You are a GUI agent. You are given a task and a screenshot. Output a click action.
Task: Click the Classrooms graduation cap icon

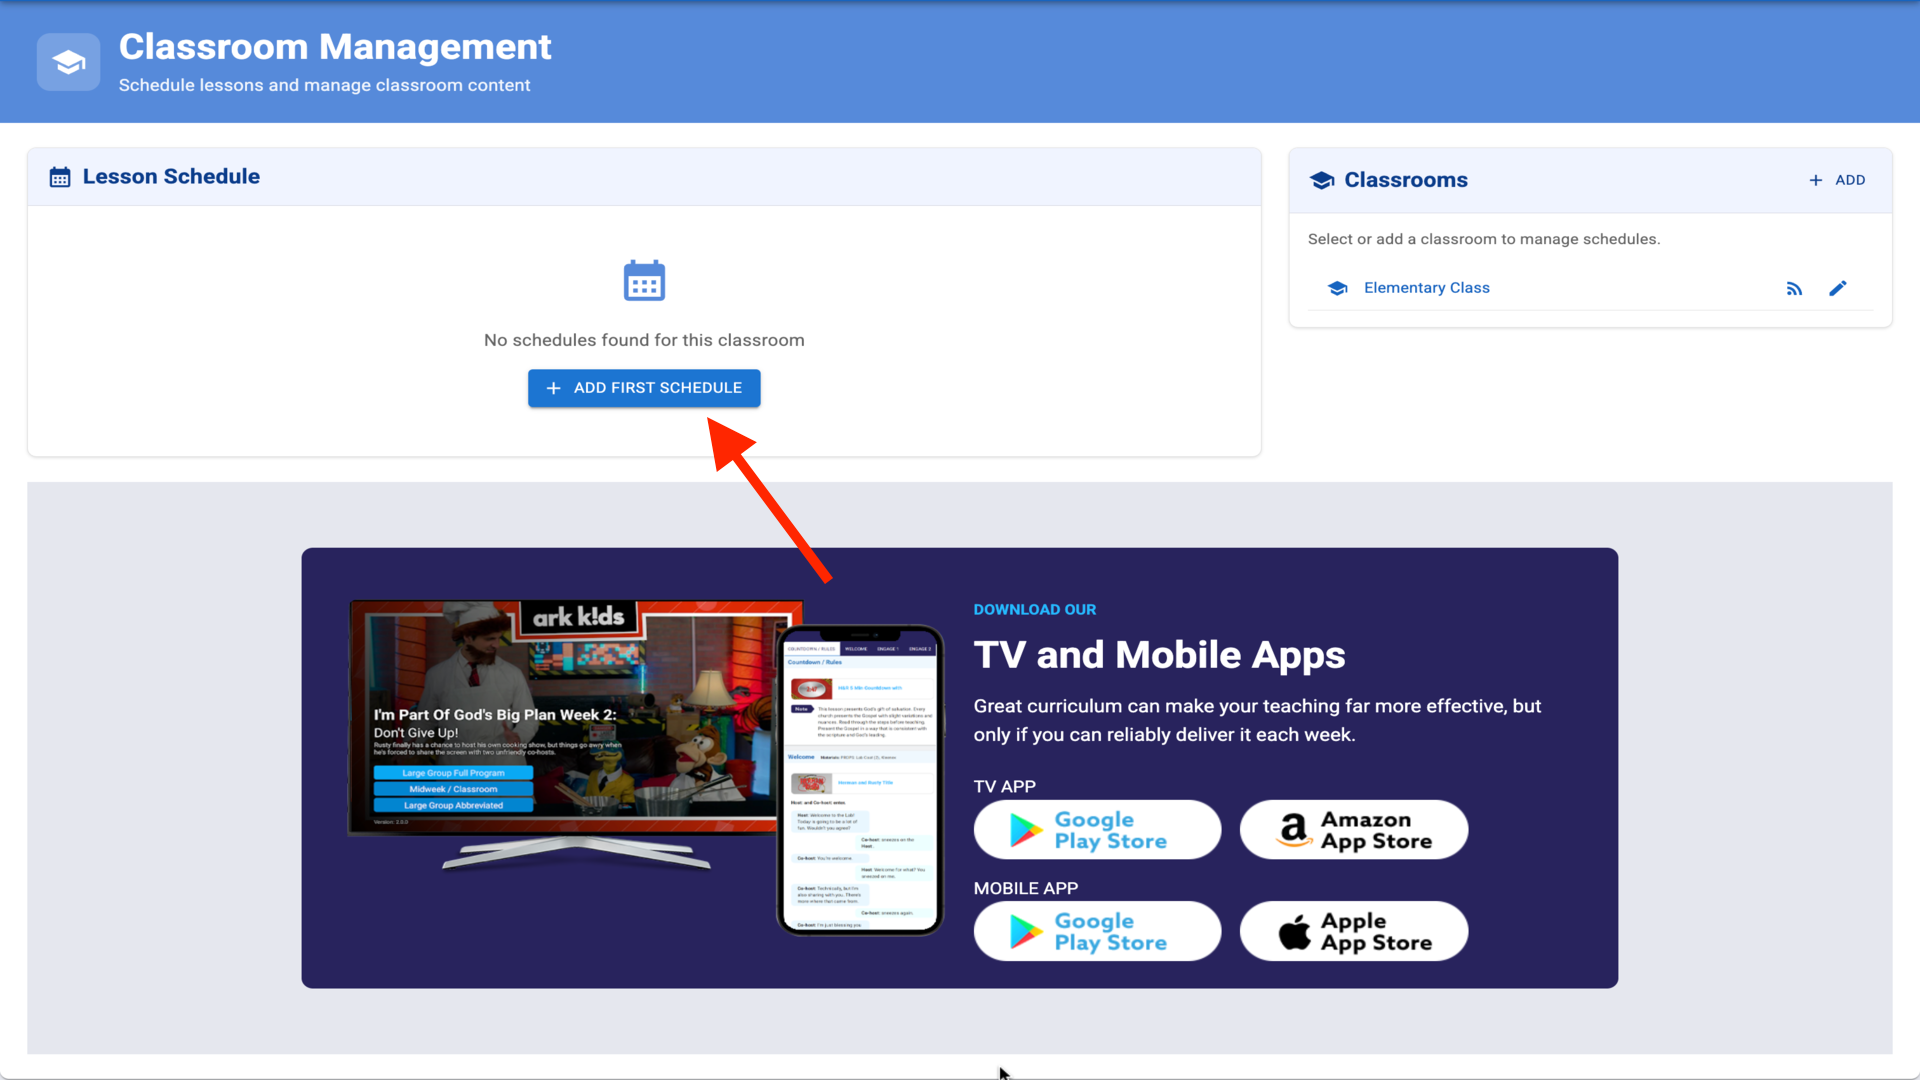tap(1322, 180)
